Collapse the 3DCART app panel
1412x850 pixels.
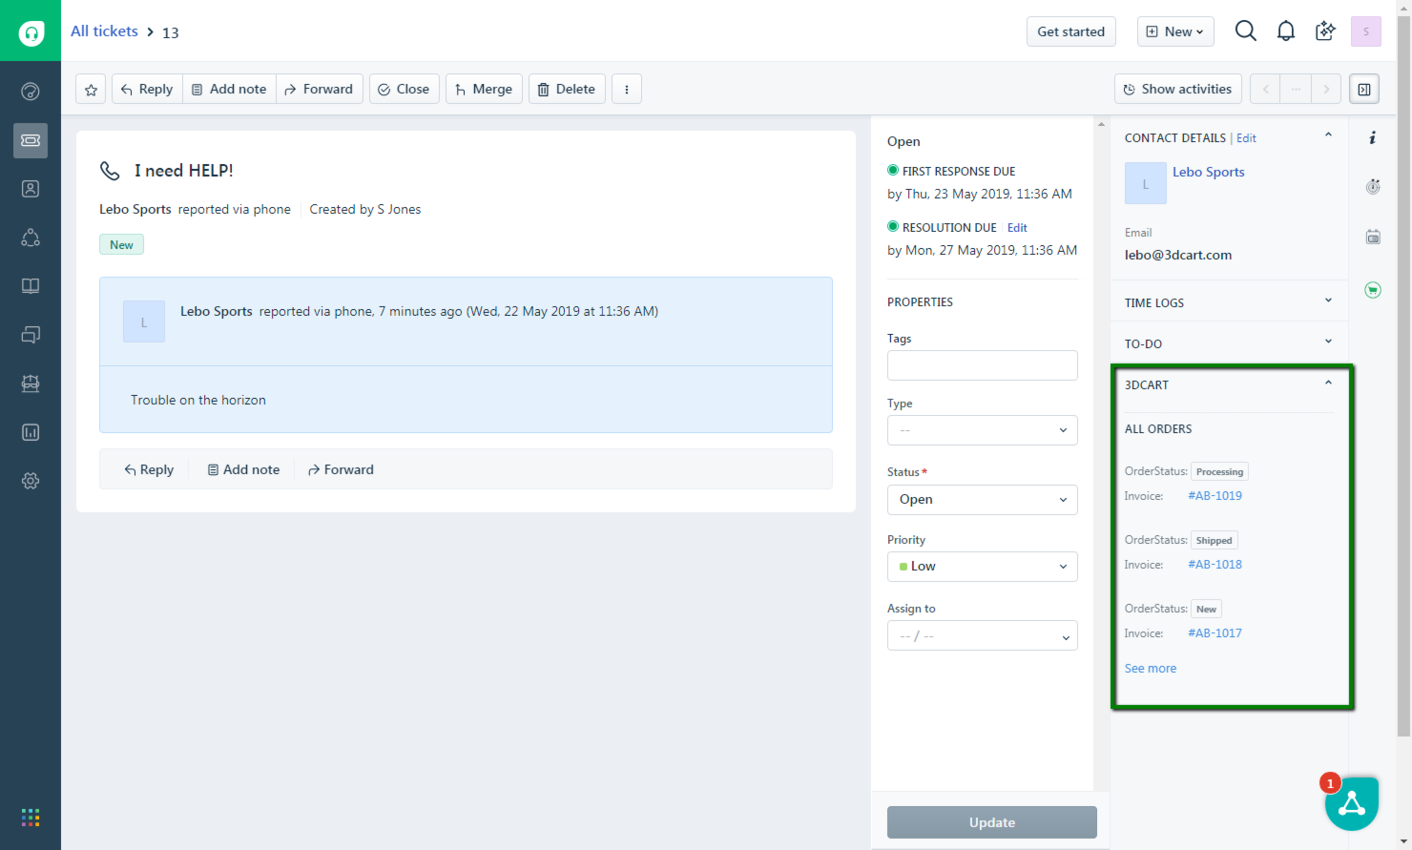[x=1328, y=382]
